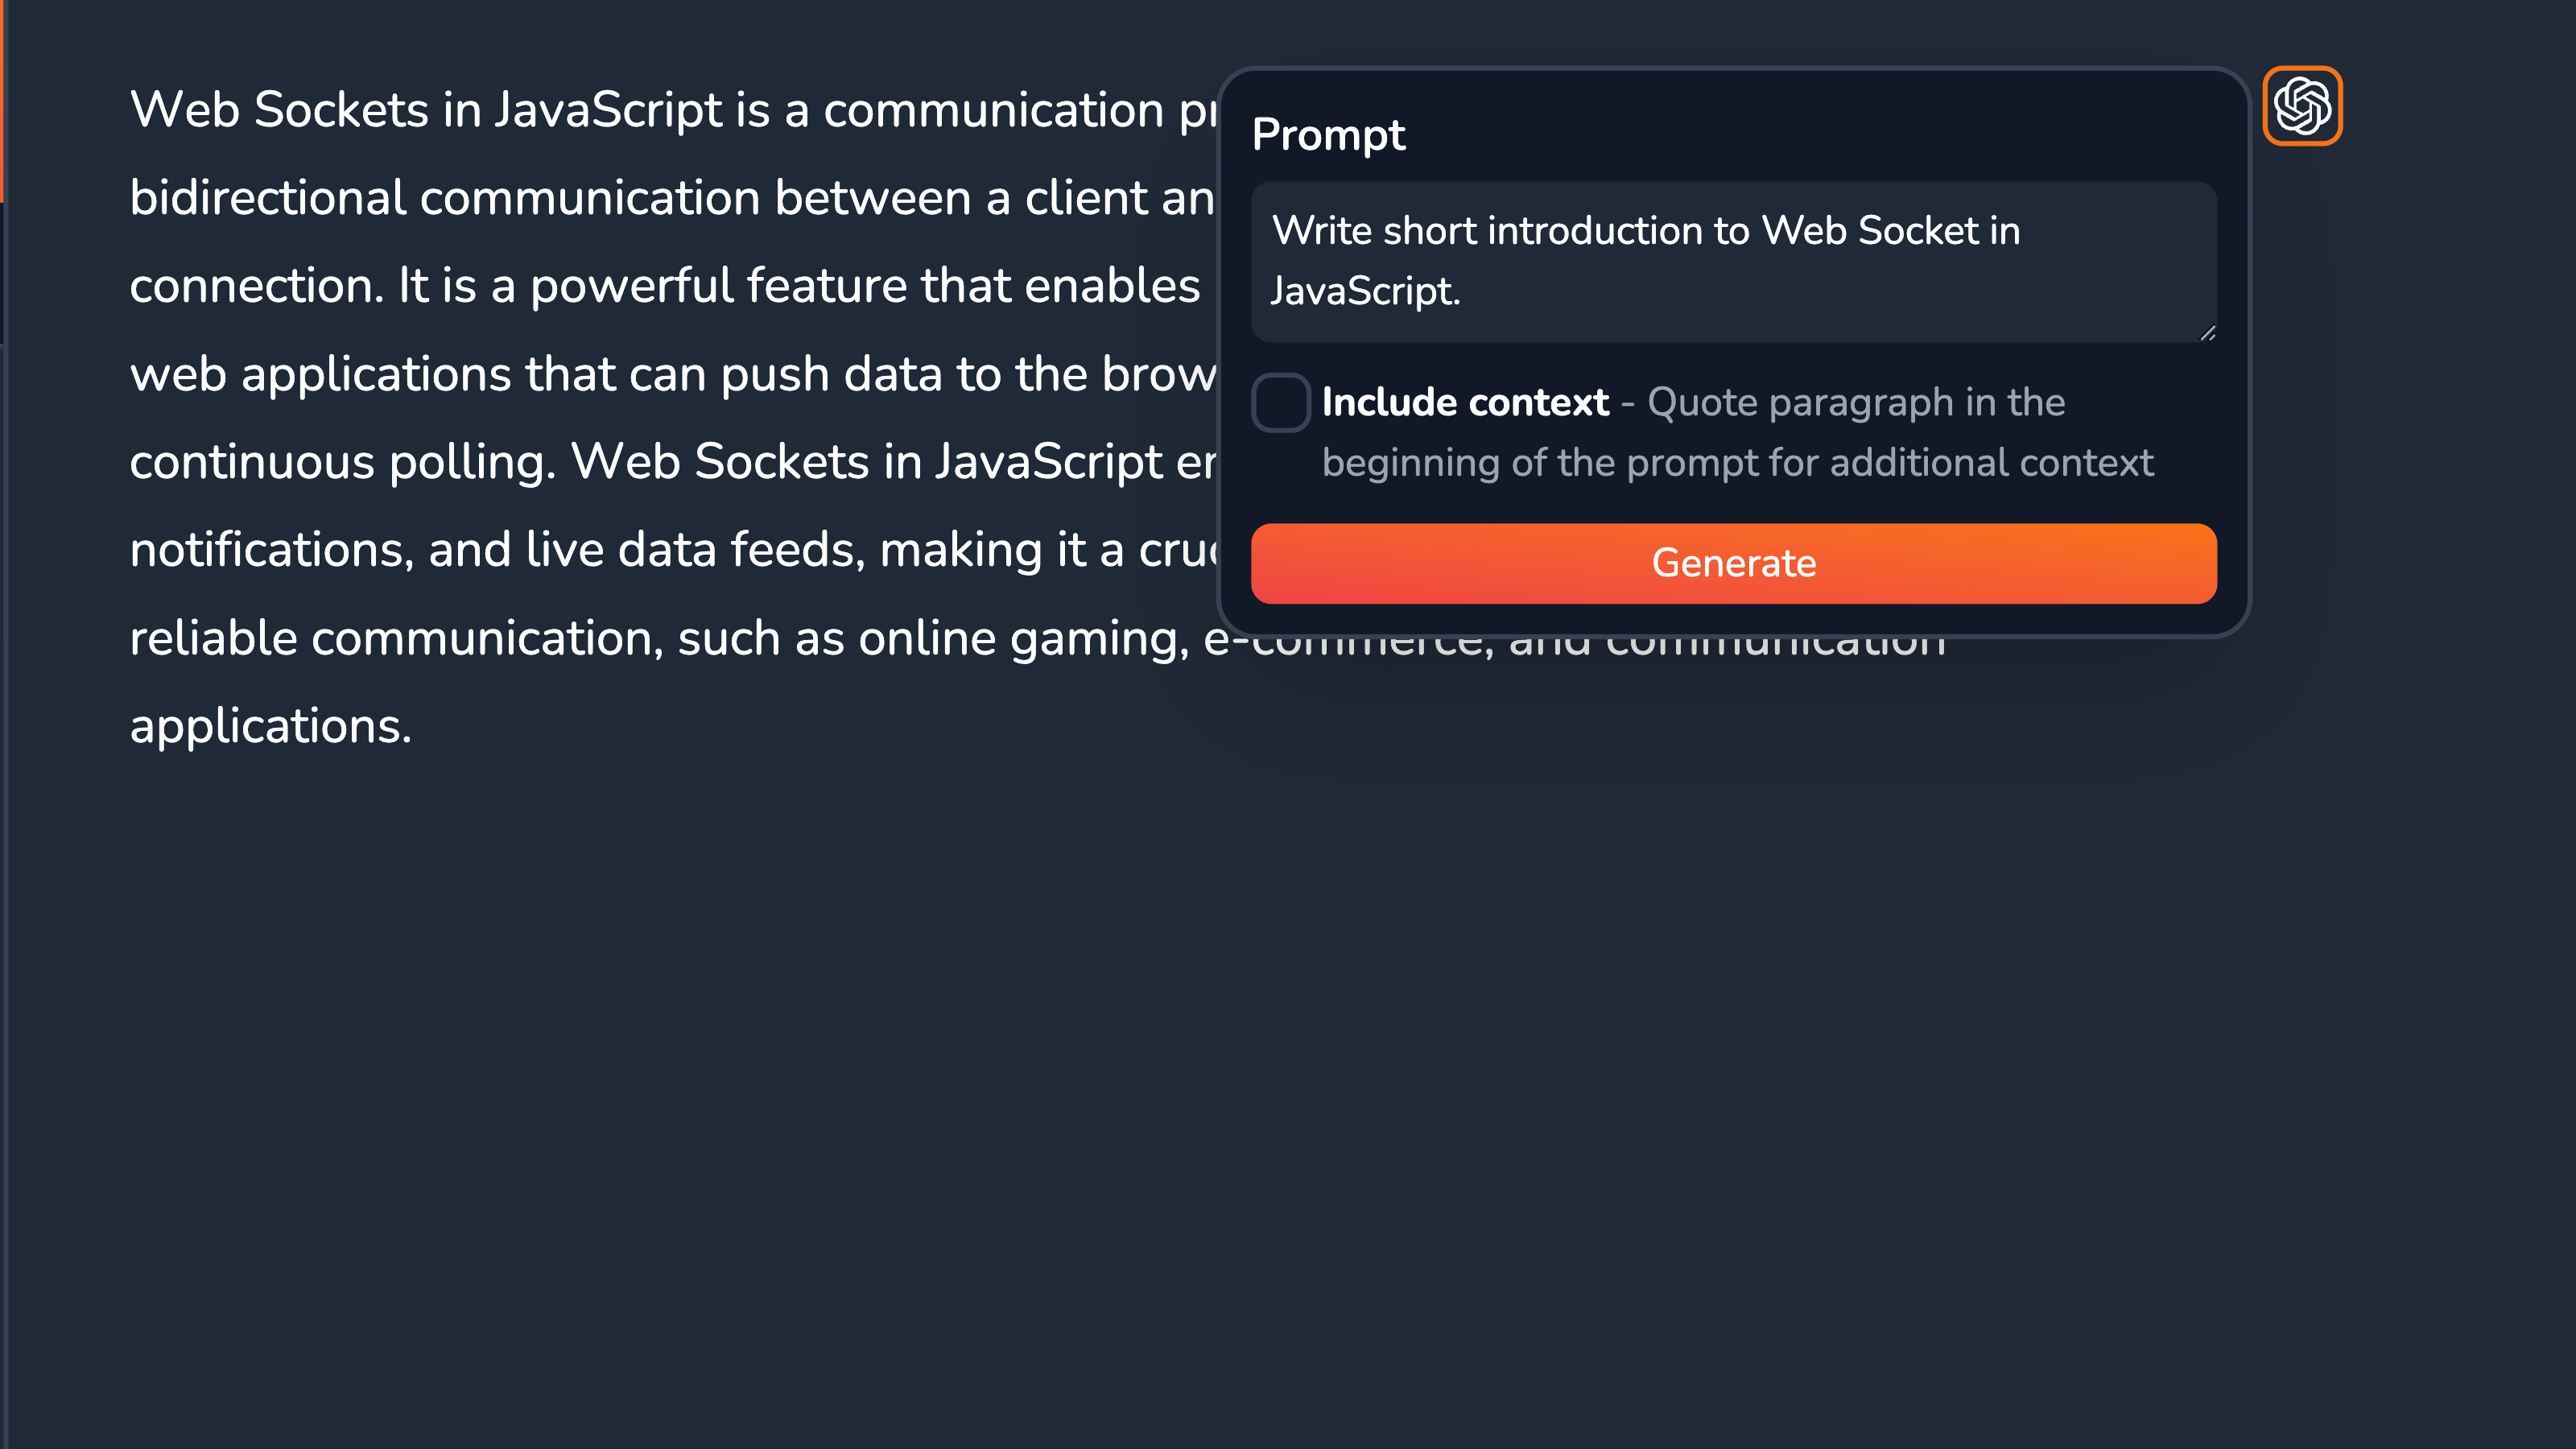Click the orange bar at the left edge

tap(3, 100)
